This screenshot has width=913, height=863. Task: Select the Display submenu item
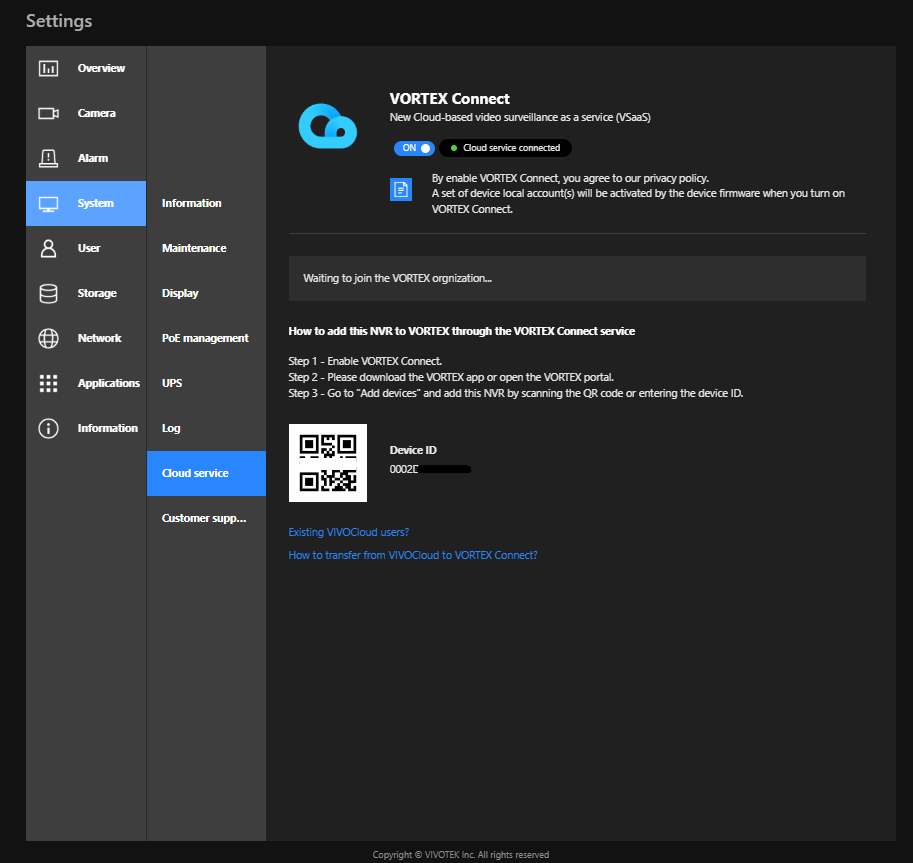(180, 293)
